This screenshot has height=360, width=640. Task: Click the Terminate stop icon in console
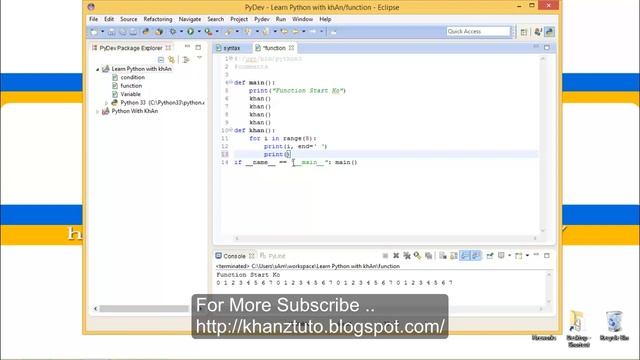tap(385, 256)
